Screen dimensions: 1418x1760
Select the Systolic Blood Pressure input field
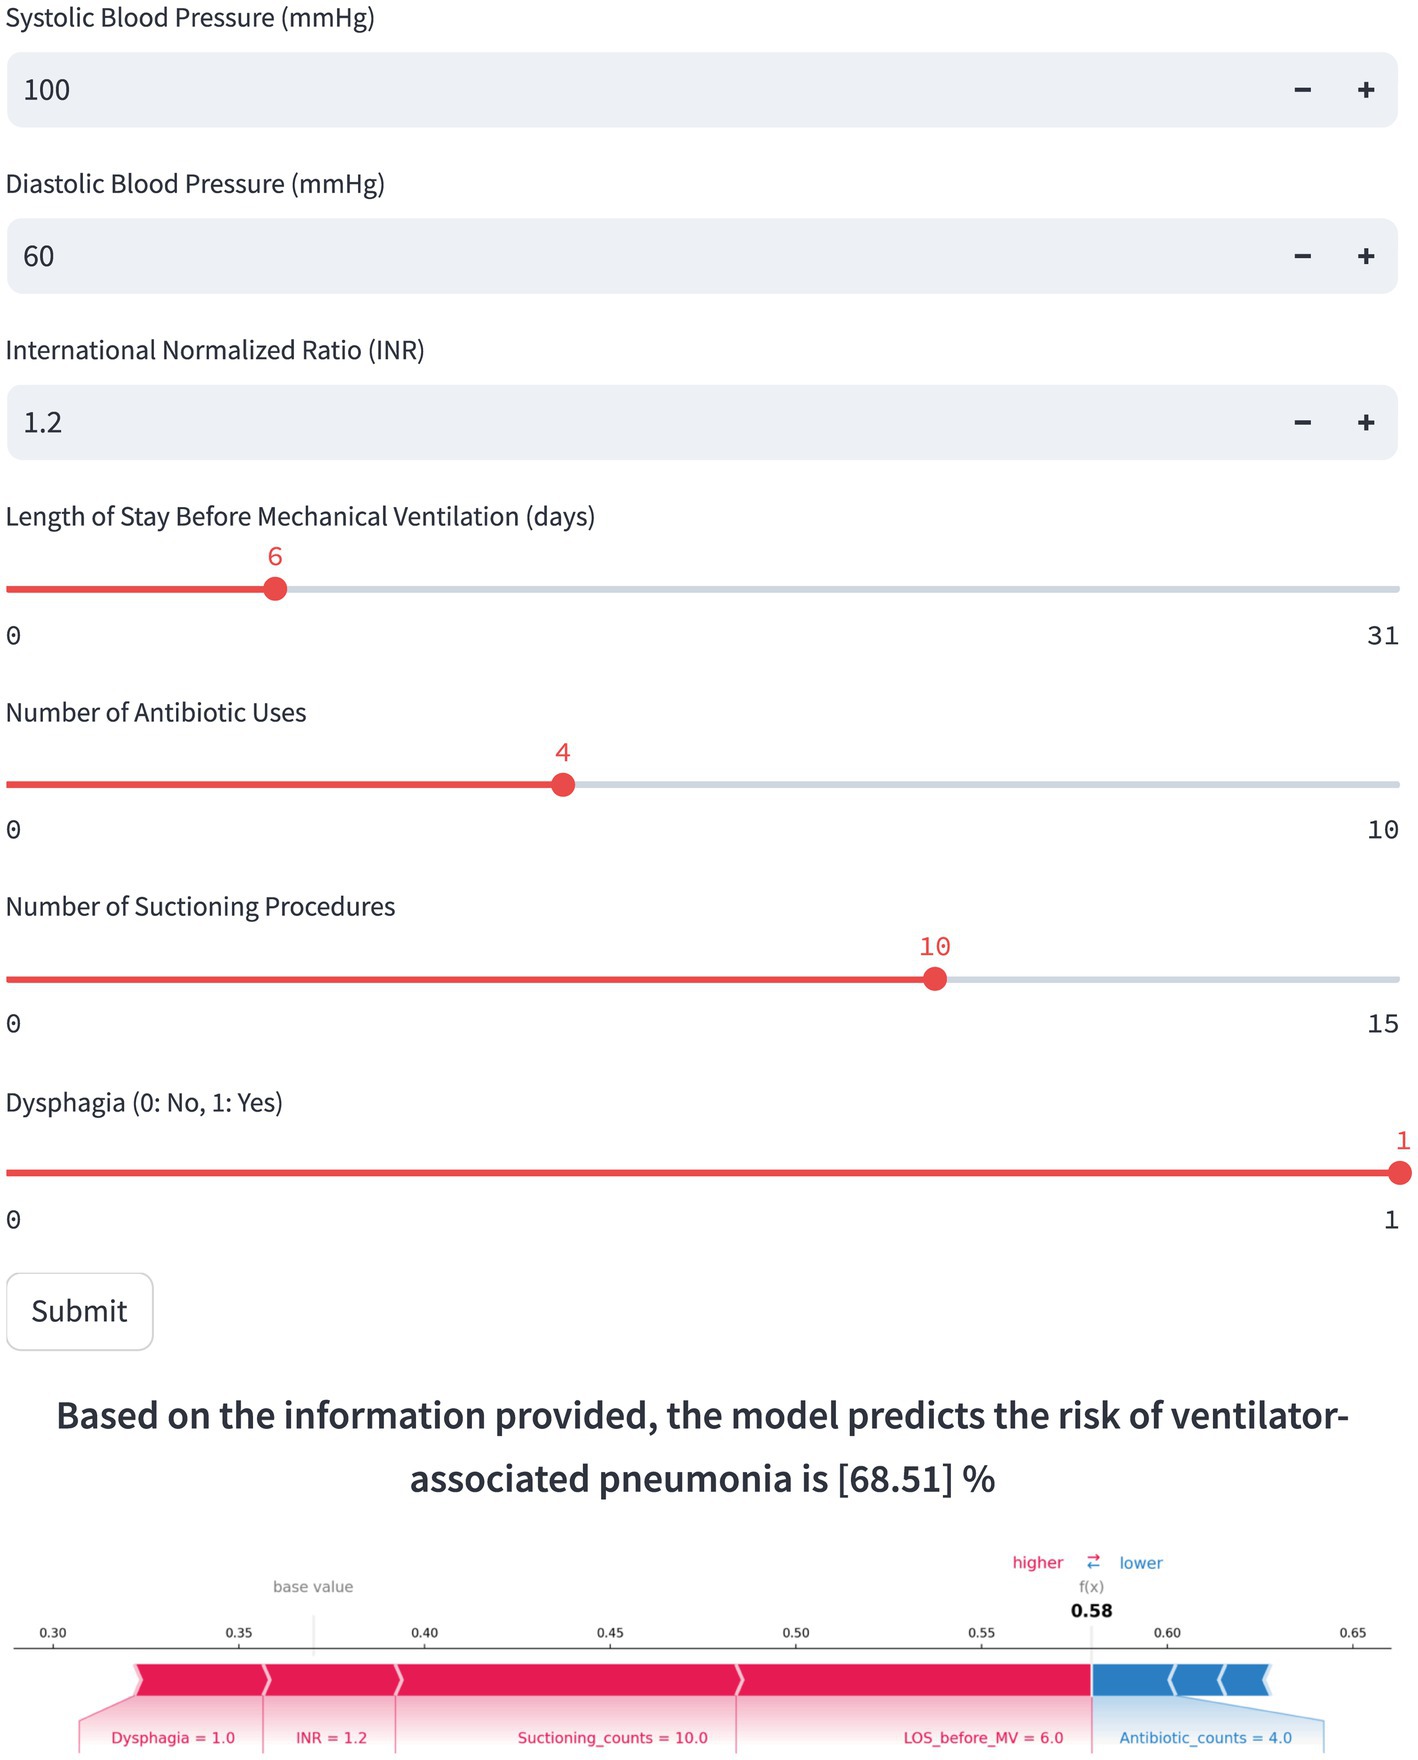click(x=640, y=90)
